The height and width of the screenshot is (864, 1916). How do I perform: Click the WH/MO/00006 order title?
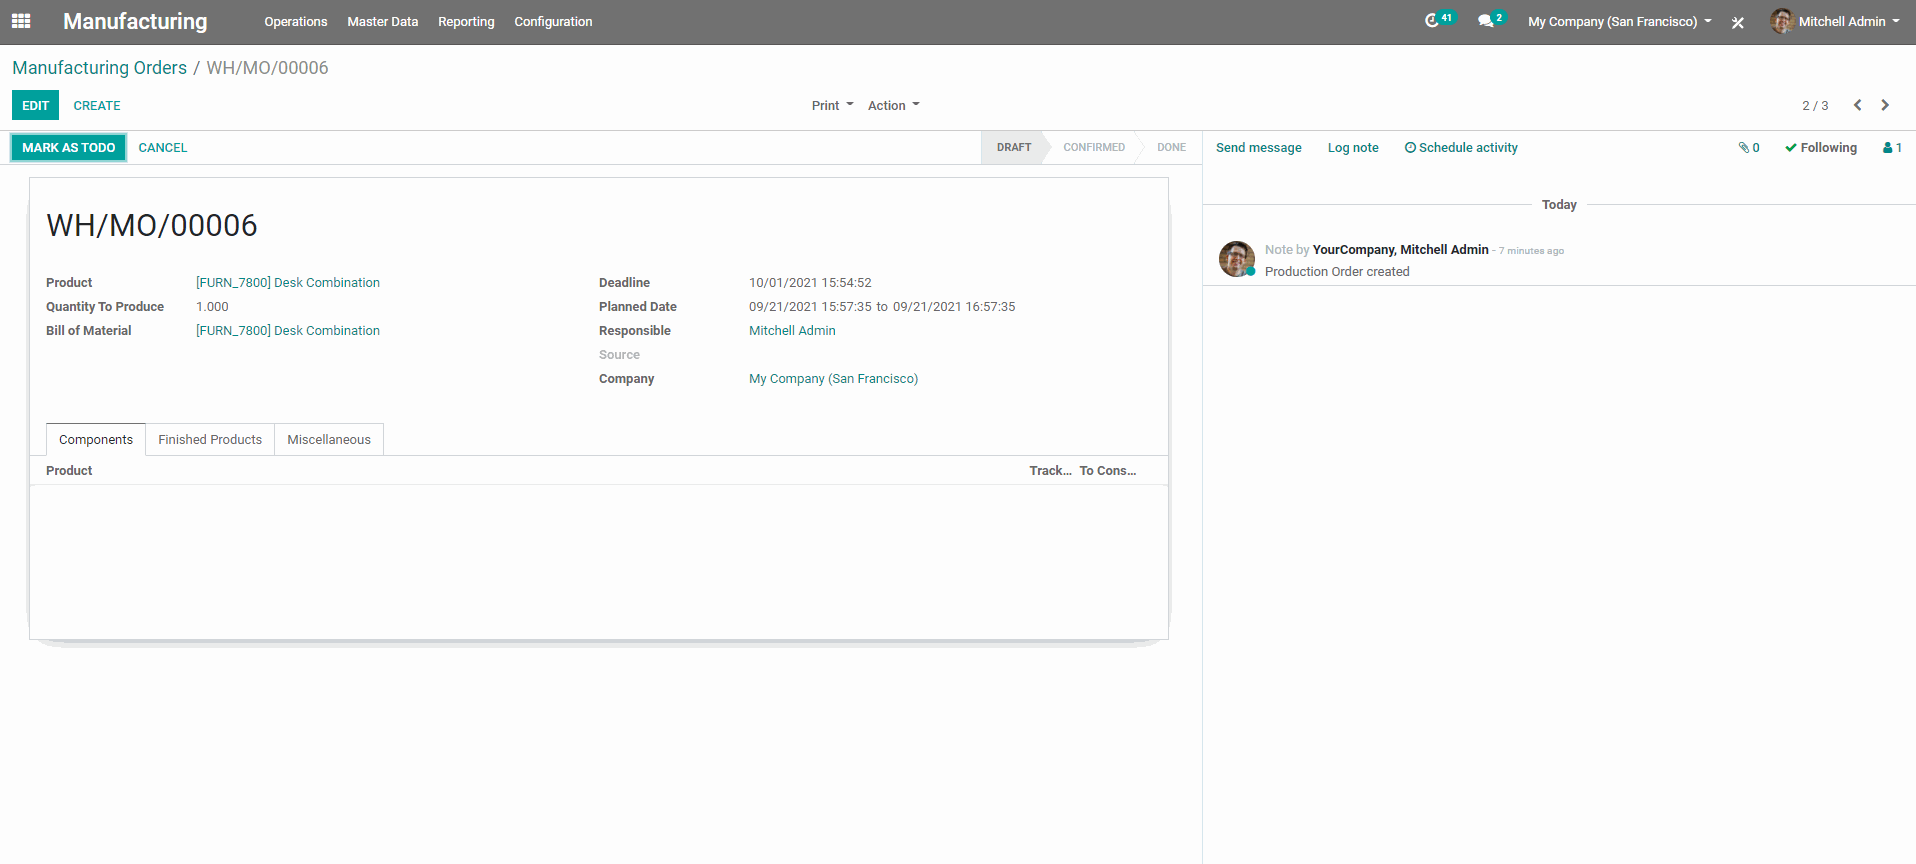152,225
